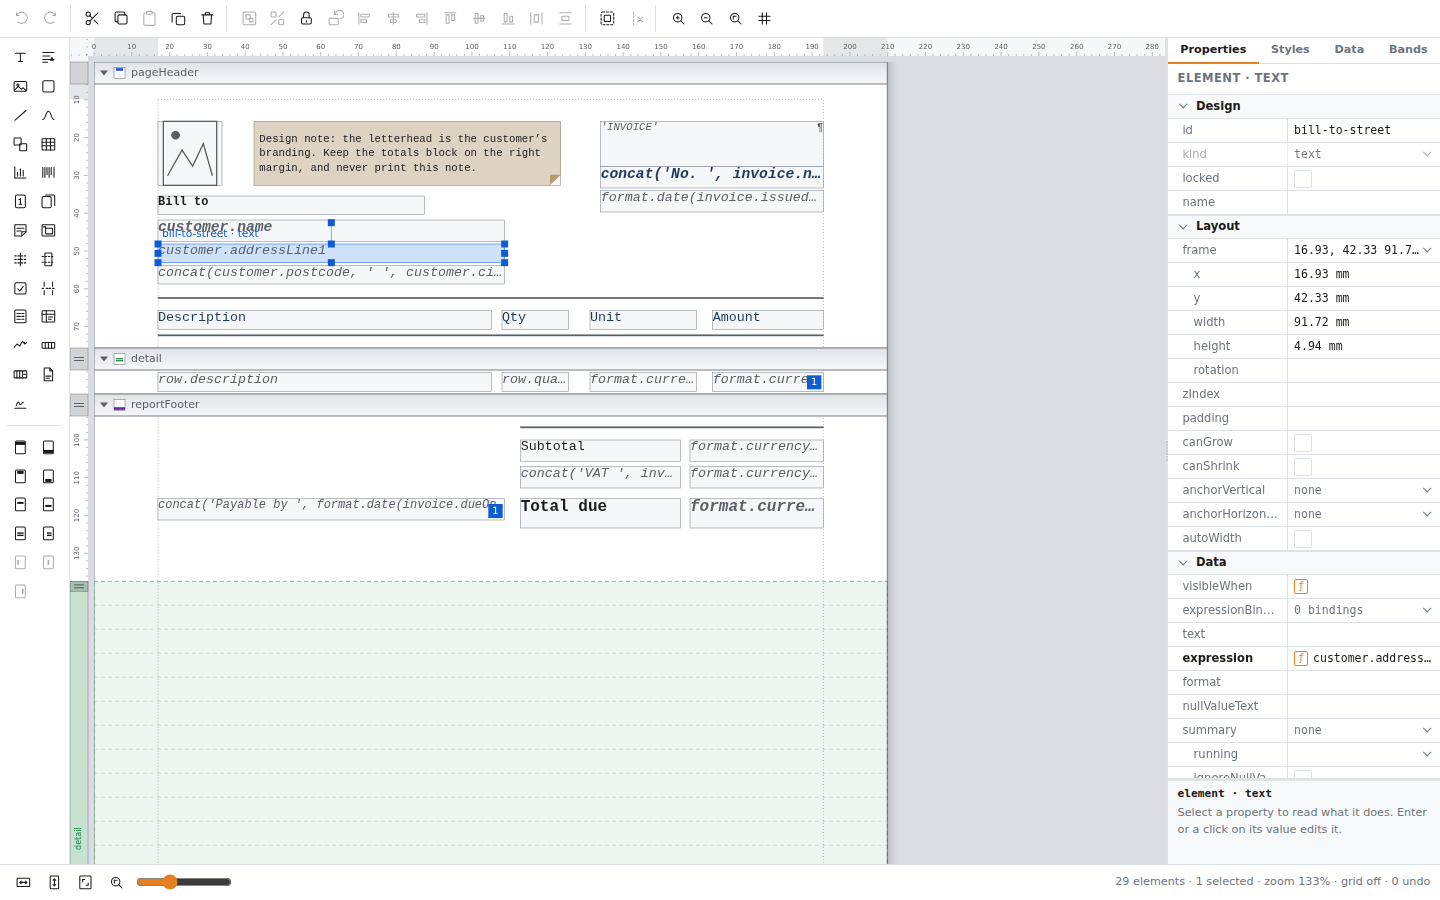Select the 'Description' column header element
The image size is (1440, 900).
(x=325, y=320)
